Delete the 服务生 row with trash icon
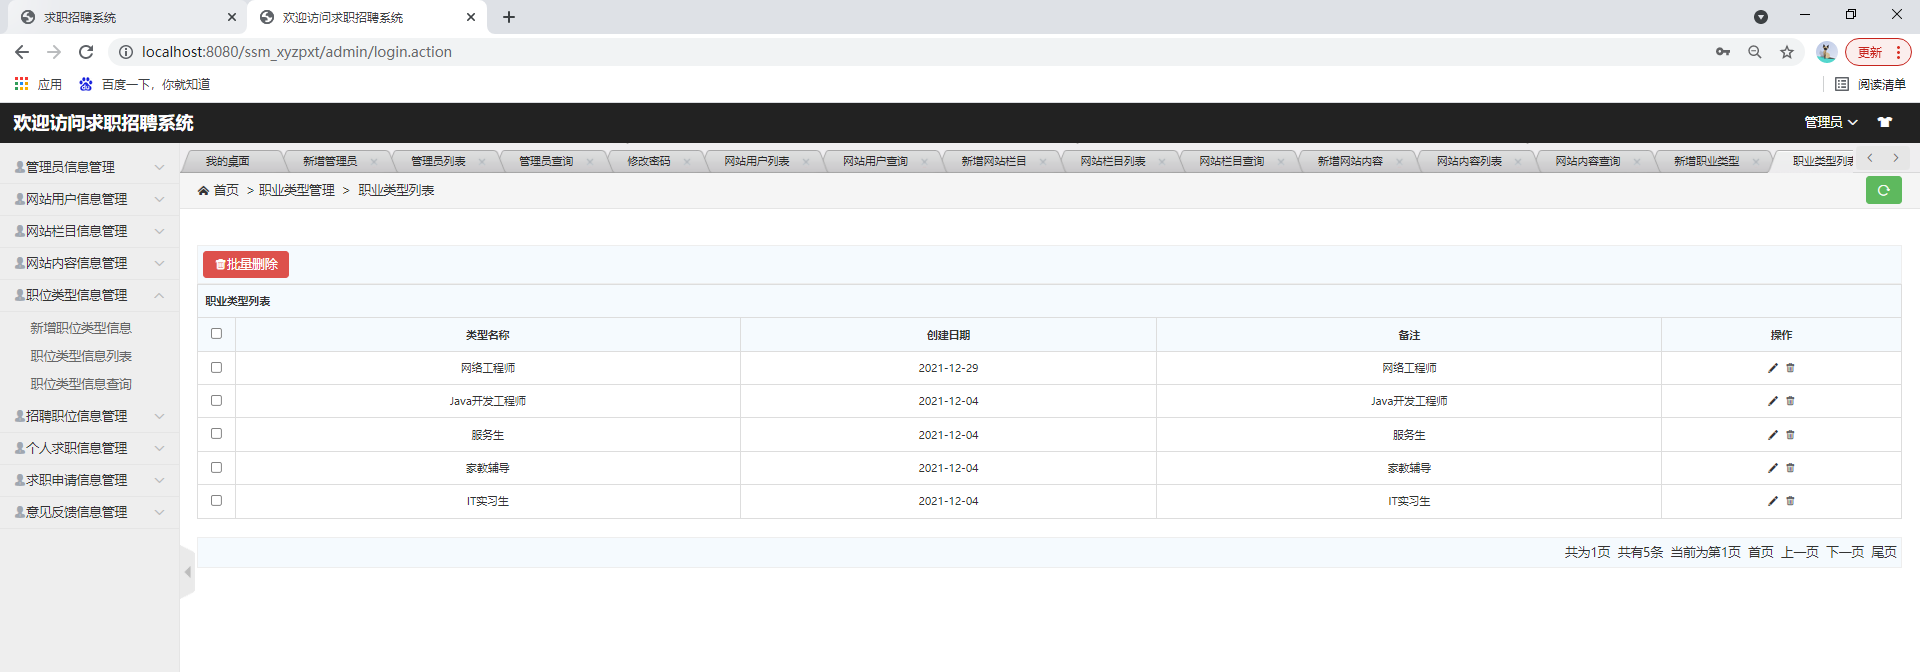Image resolution: width=1920 pixels, height=672 pixels. [1790, 435]
